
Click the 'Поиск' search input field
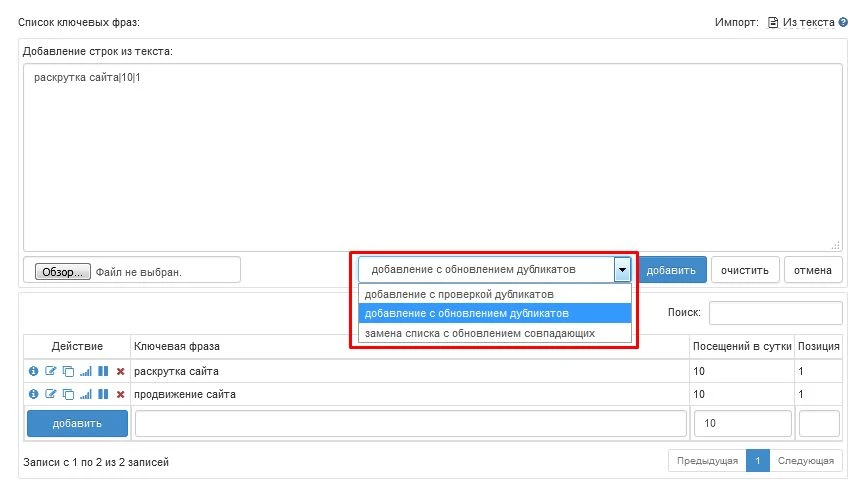pyautogui.click(x=775, y=313)
